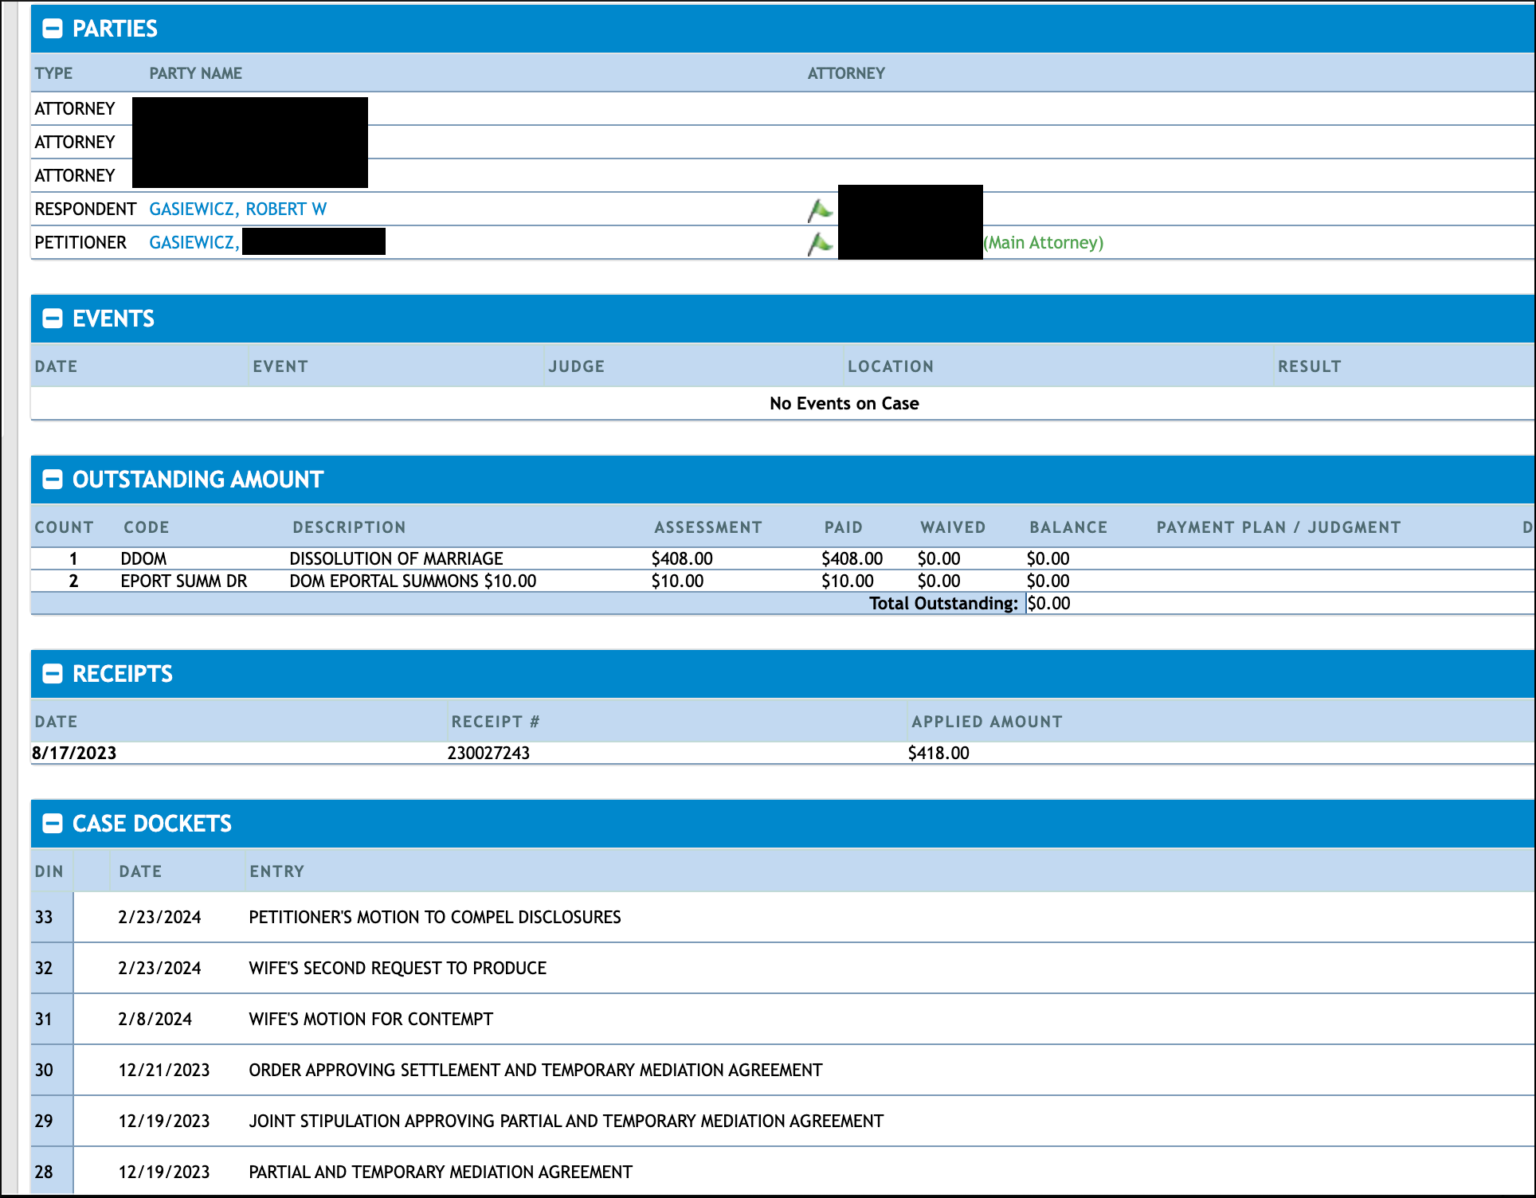Click the ENTRY column header
The width and height of the screenshot is (1536, 1198).
(277, 871)
